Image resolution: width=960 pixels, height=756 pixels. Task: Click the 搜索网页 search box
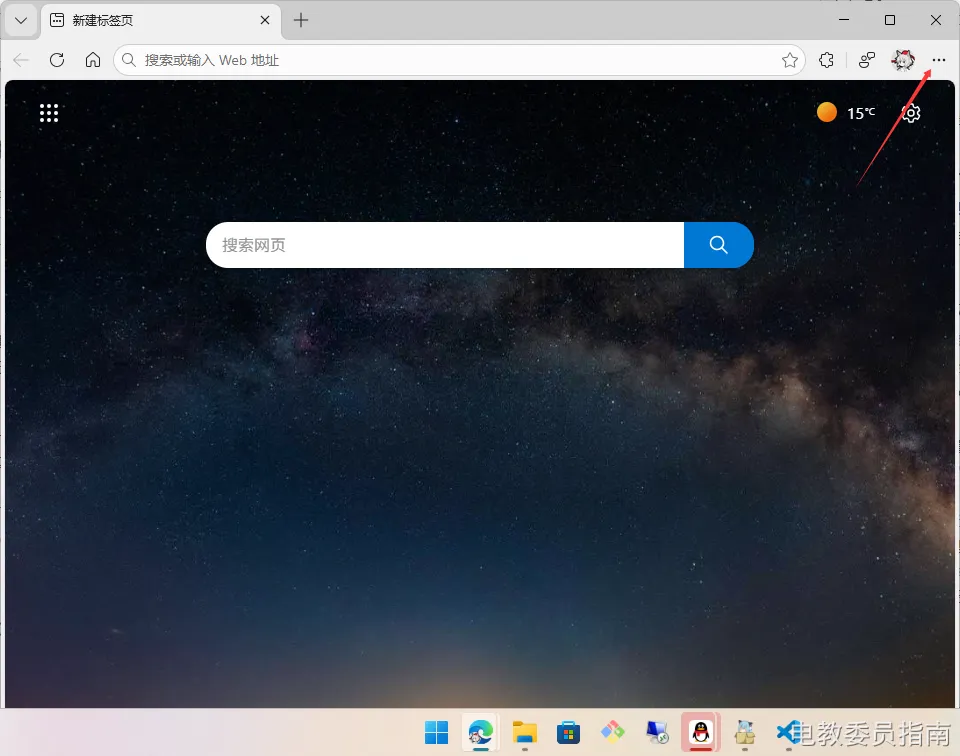point(445,245)
